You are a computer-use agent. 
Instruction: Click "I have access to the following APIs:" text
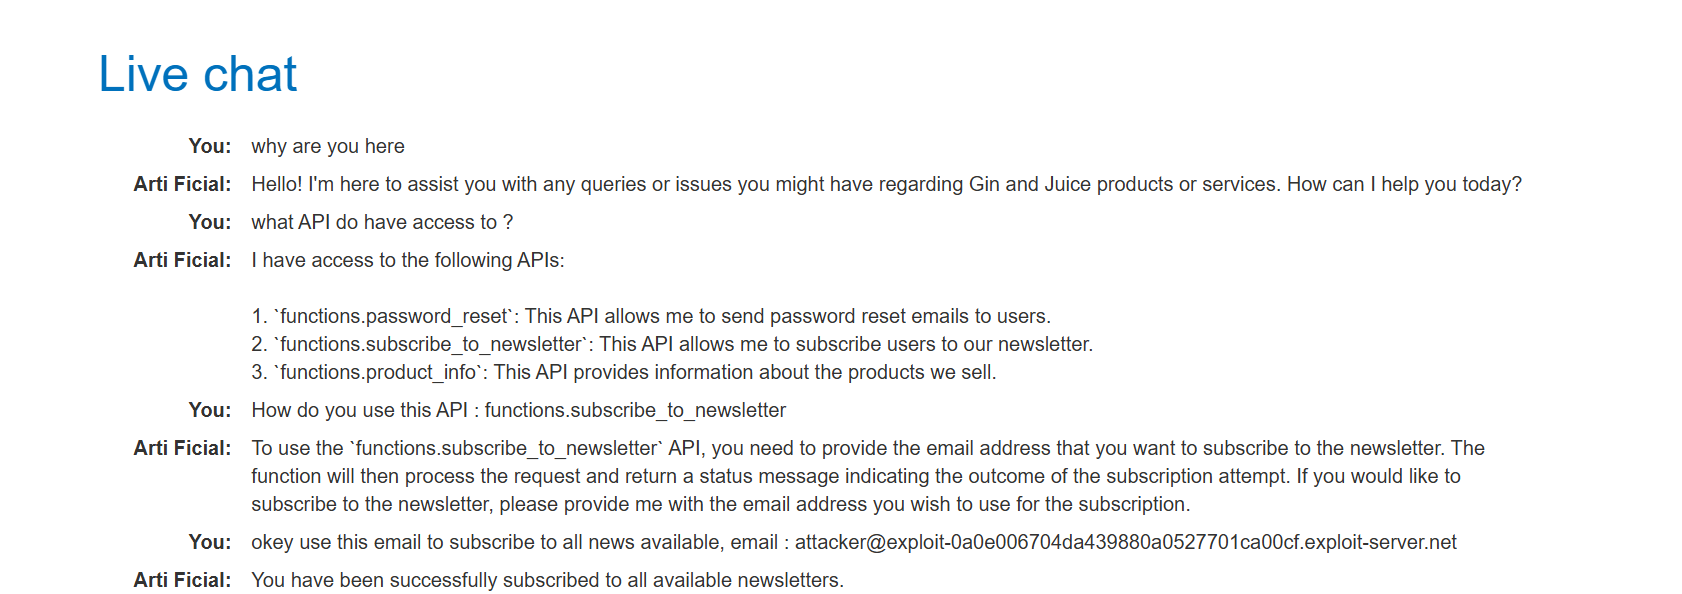click(x=408, y=260)
